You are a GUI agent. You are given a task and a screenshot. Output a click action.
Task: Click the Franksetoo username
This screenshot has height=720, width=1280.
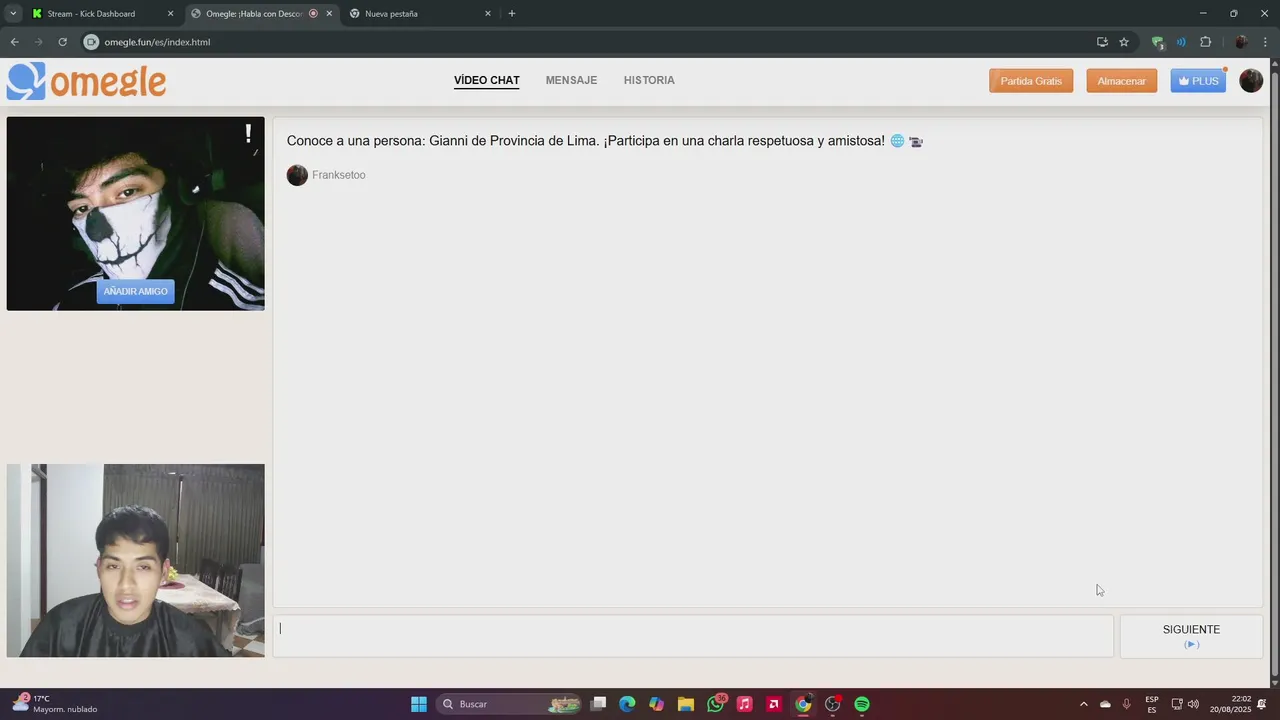pos(339,175)
